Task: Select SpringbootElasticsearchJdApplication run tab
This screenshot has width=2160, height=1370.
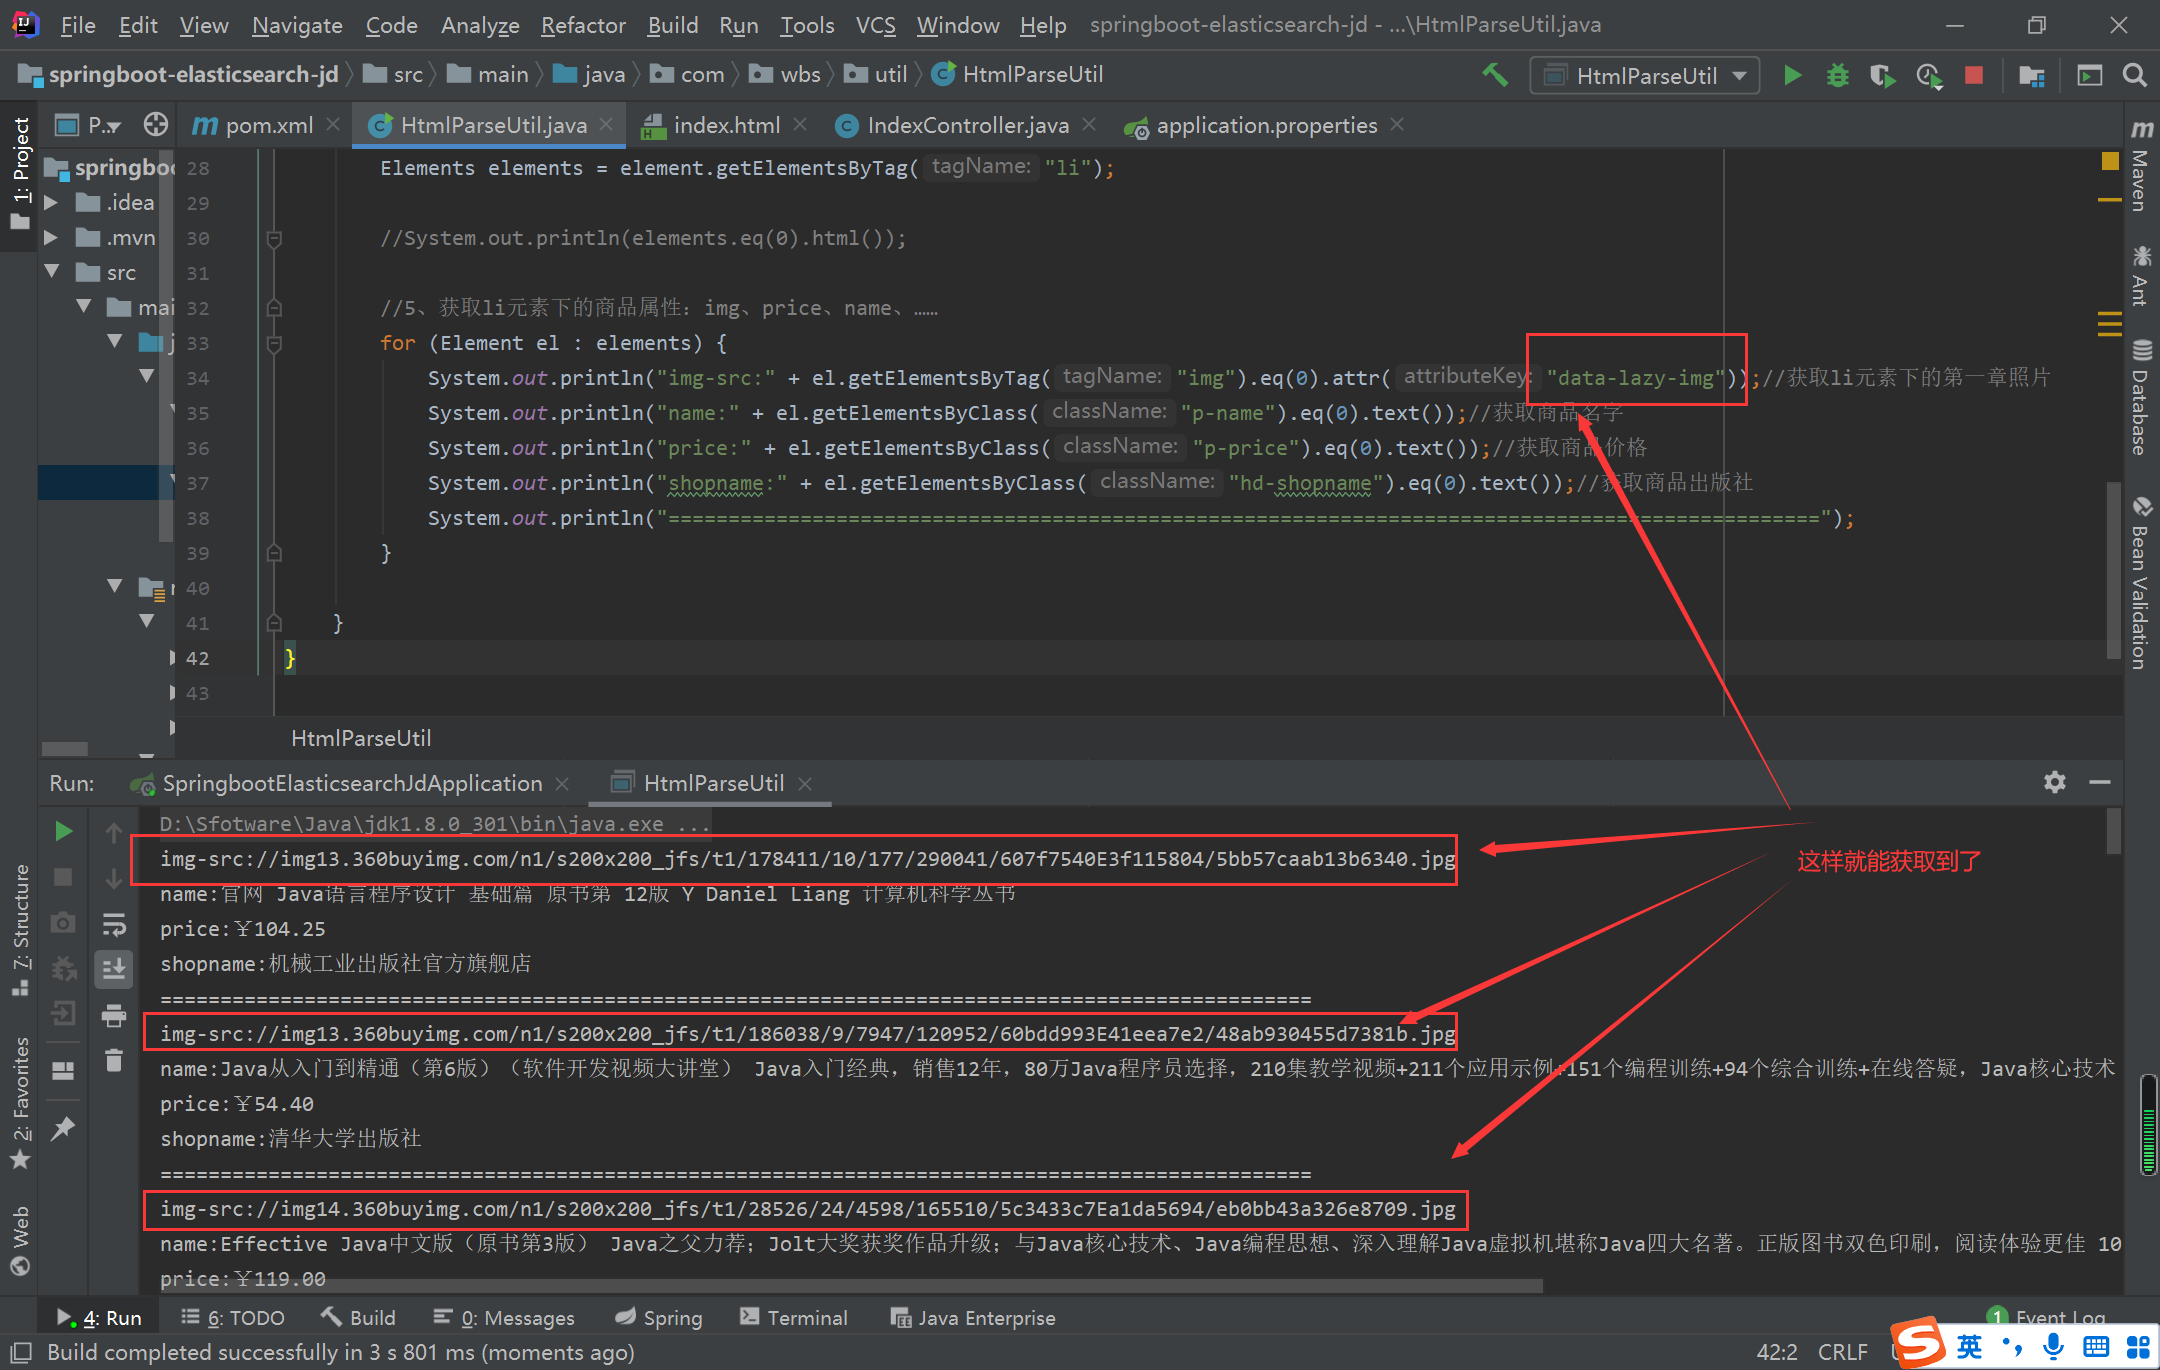Action: coord(351,783)
